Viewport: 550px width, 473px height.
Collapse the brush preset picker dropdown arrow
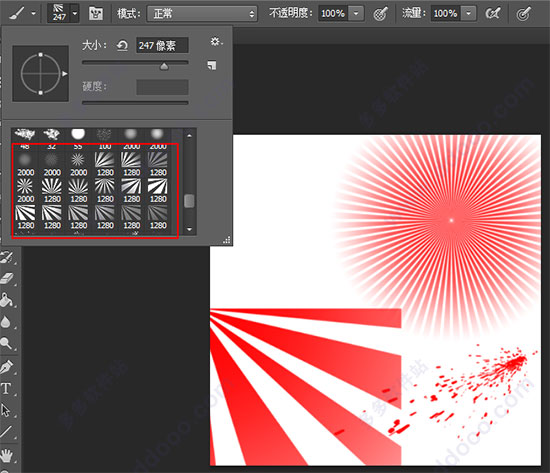[75, 13]
